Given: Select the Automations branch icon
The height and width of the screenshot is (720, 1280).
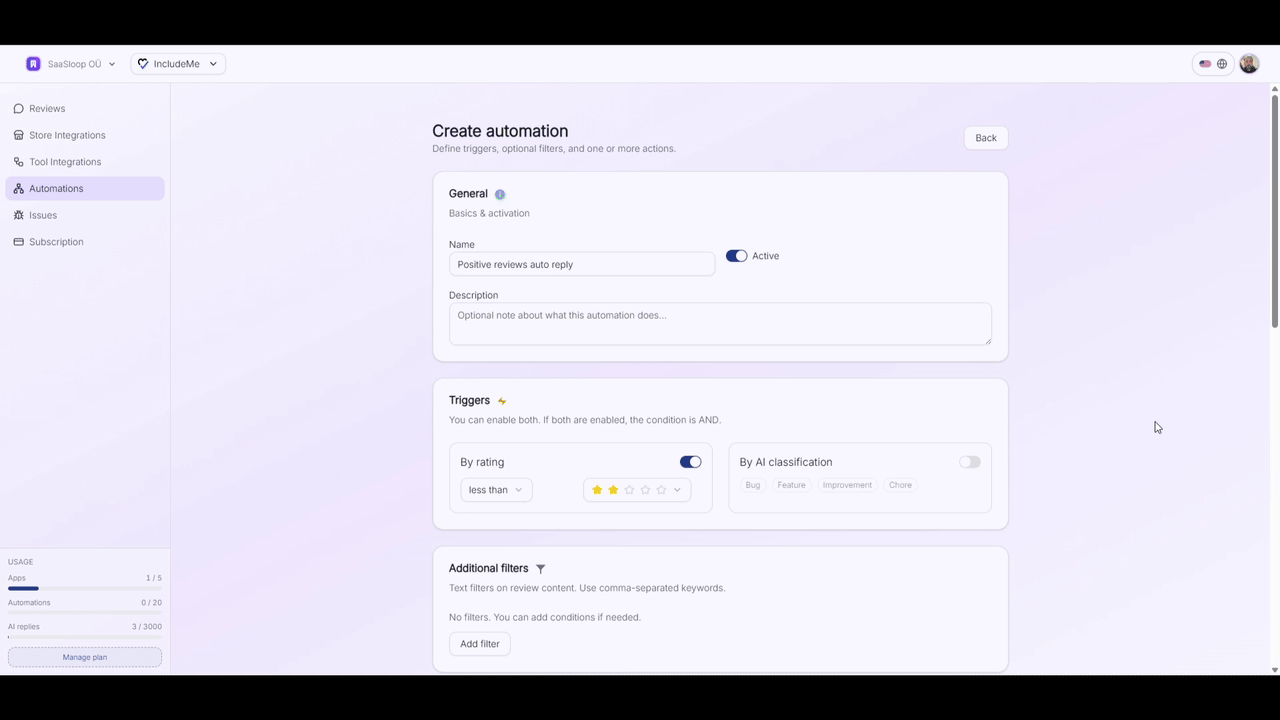Looking at the screenshot, I should point(19,188).
